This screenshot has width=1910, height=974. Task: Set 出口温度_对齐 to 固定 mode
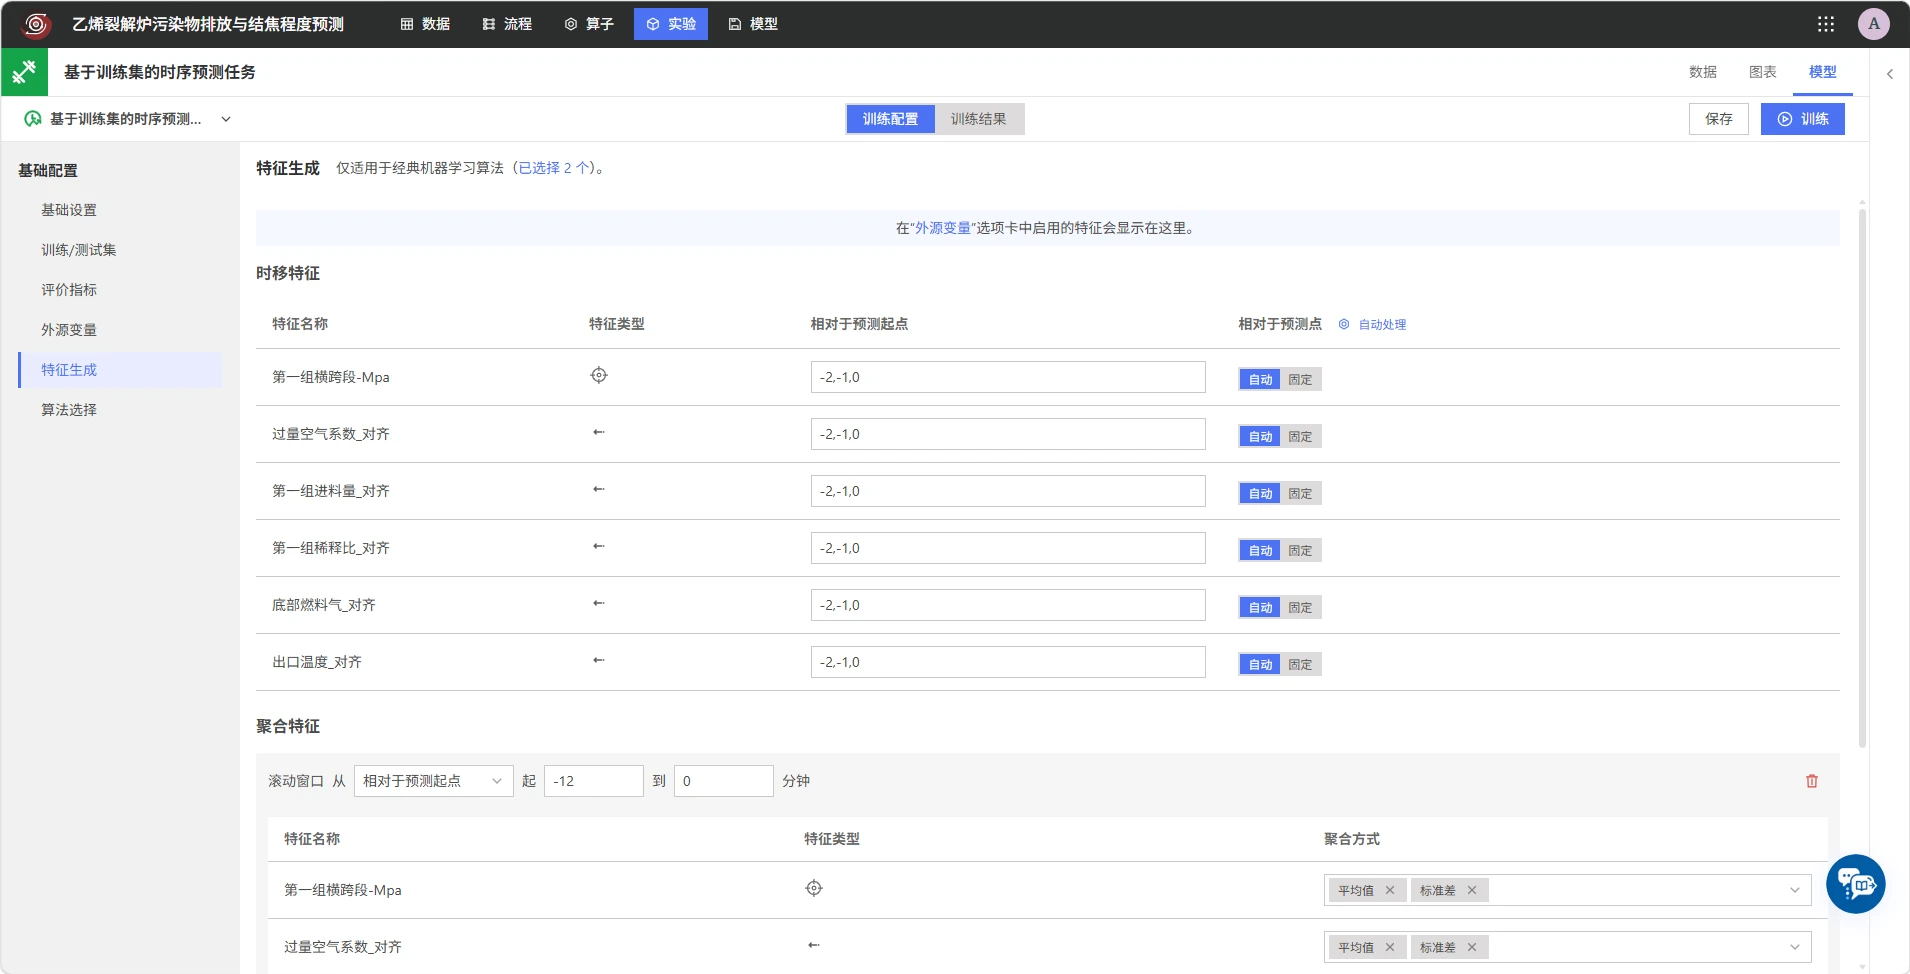point(1301,664)
